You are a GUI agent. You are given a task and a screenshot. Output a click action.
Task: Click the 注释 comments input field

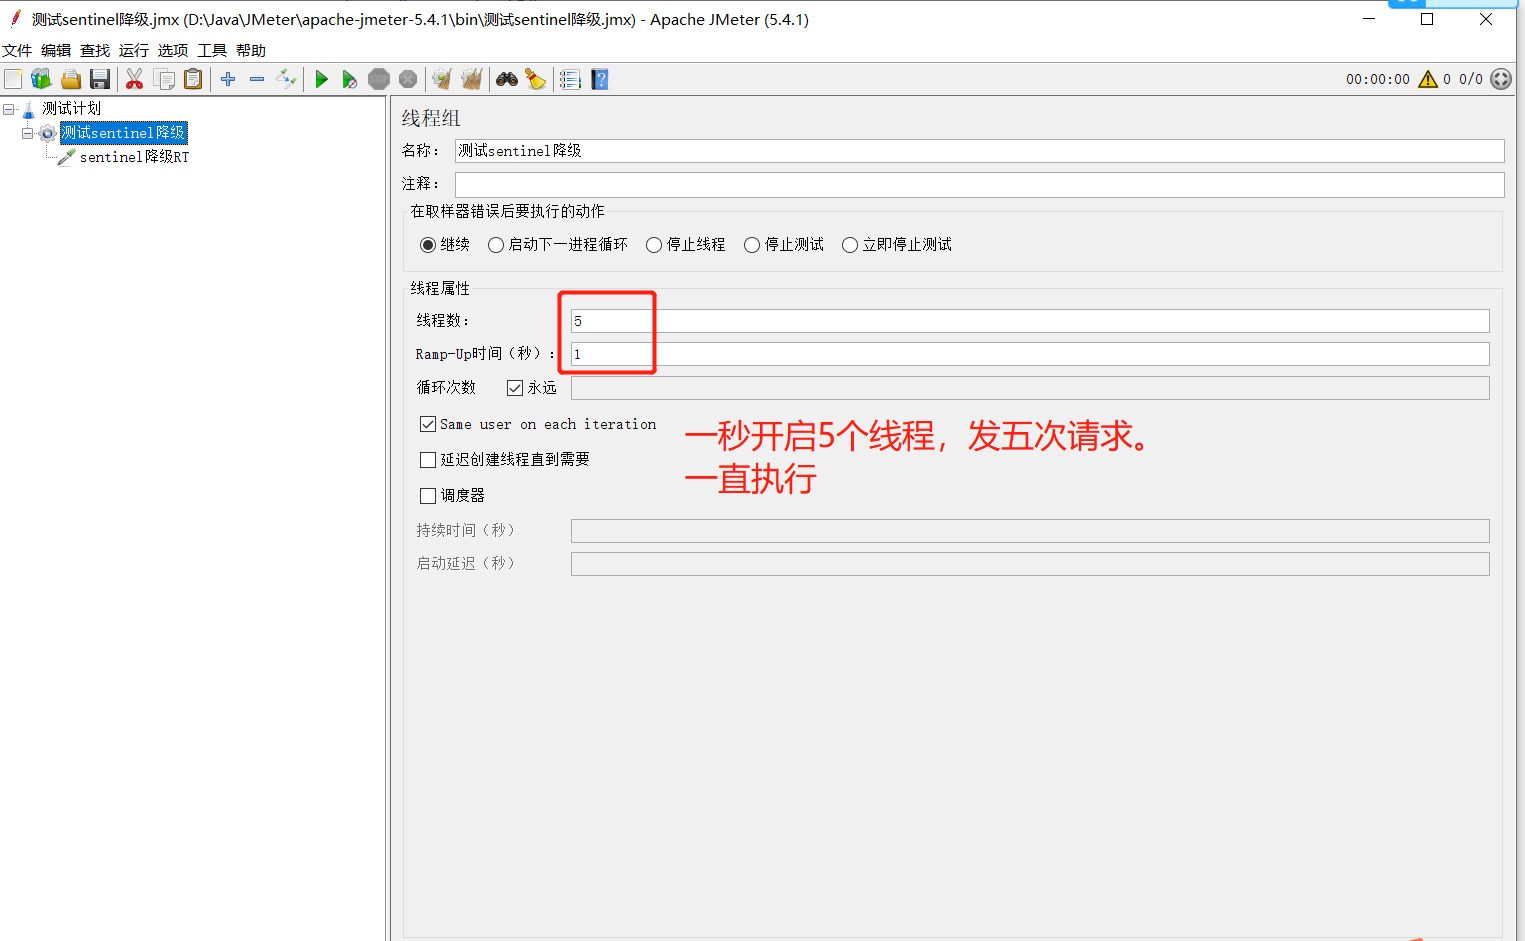coord(979,185)
